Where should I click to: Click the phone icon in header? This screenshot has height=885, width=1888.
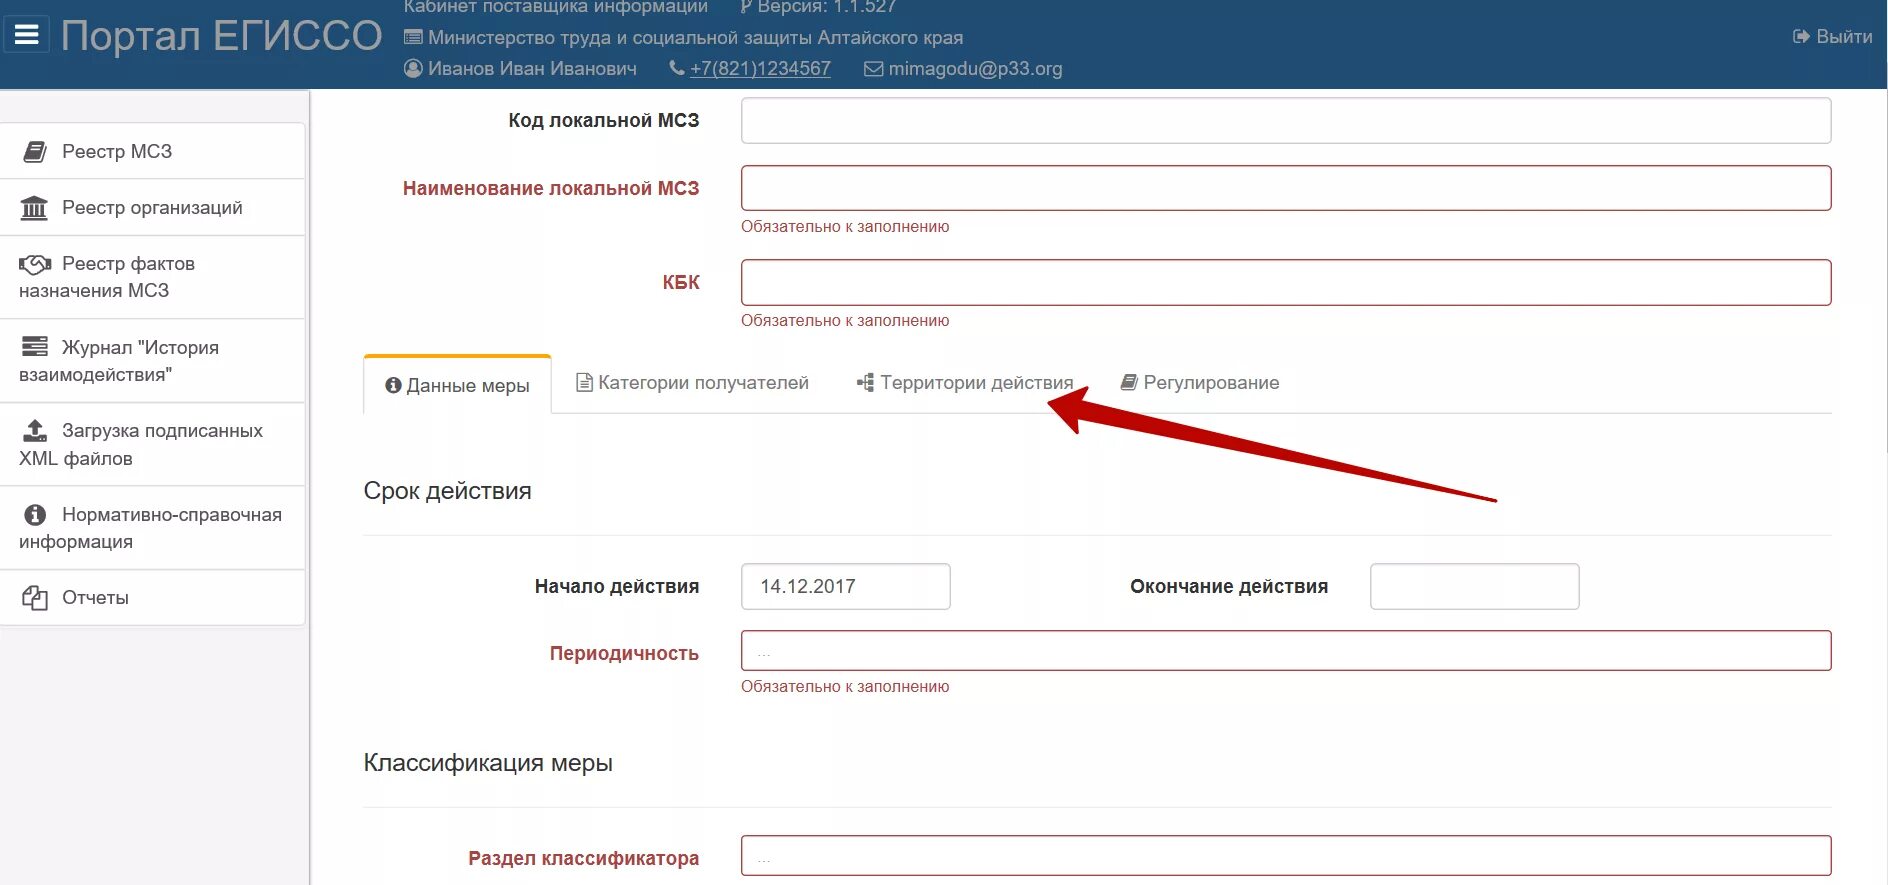point(677,68)
